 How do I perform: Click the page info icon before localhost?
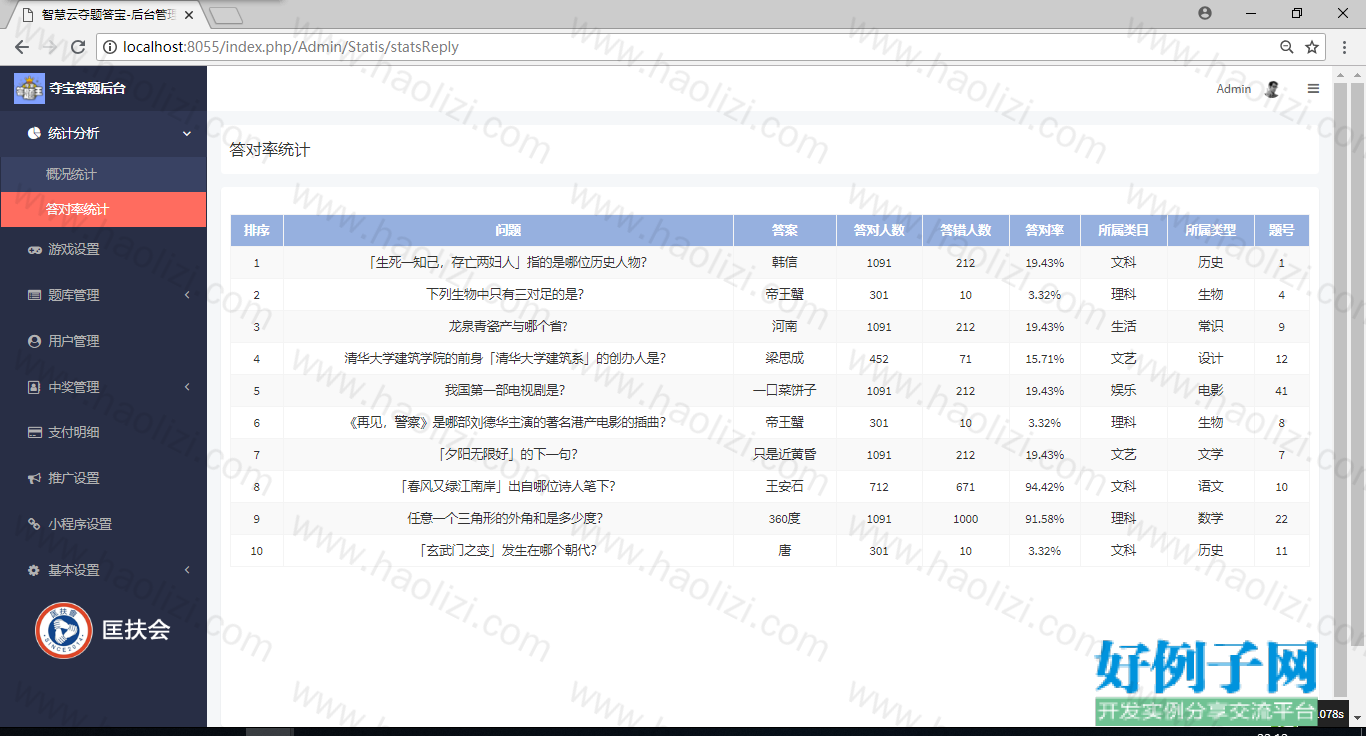point(110,47)
